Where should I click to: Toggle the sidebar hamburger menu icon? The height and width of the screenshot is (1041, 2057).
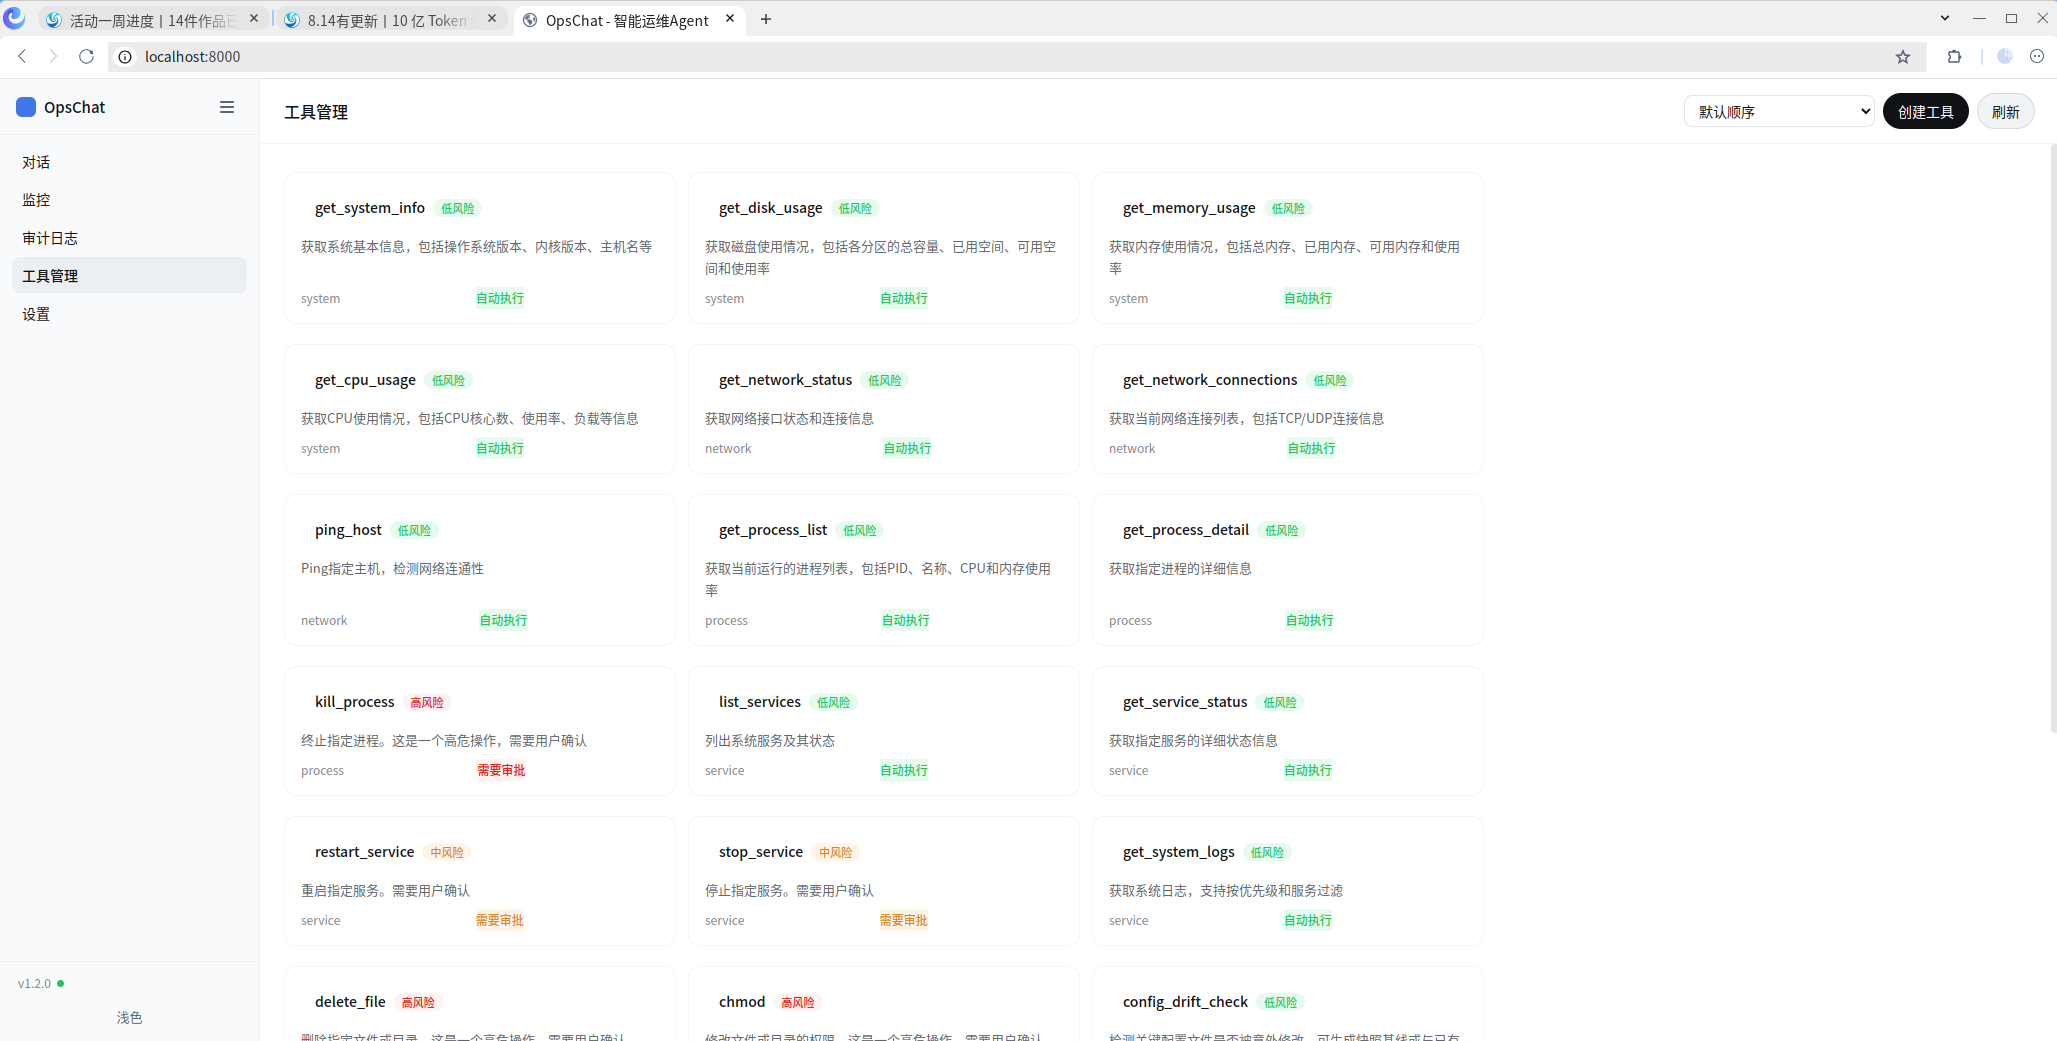tap(227, 107)
